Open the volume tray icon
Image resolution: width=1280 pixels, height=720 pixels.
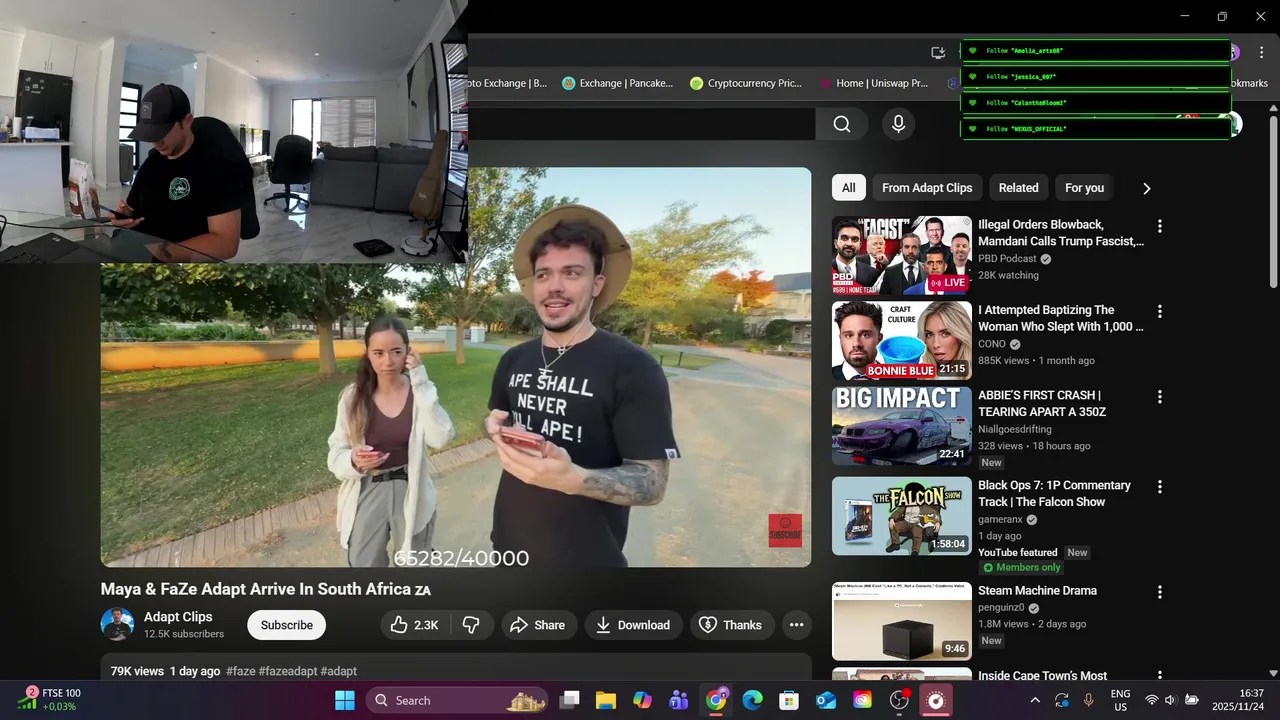(1170, 700)
